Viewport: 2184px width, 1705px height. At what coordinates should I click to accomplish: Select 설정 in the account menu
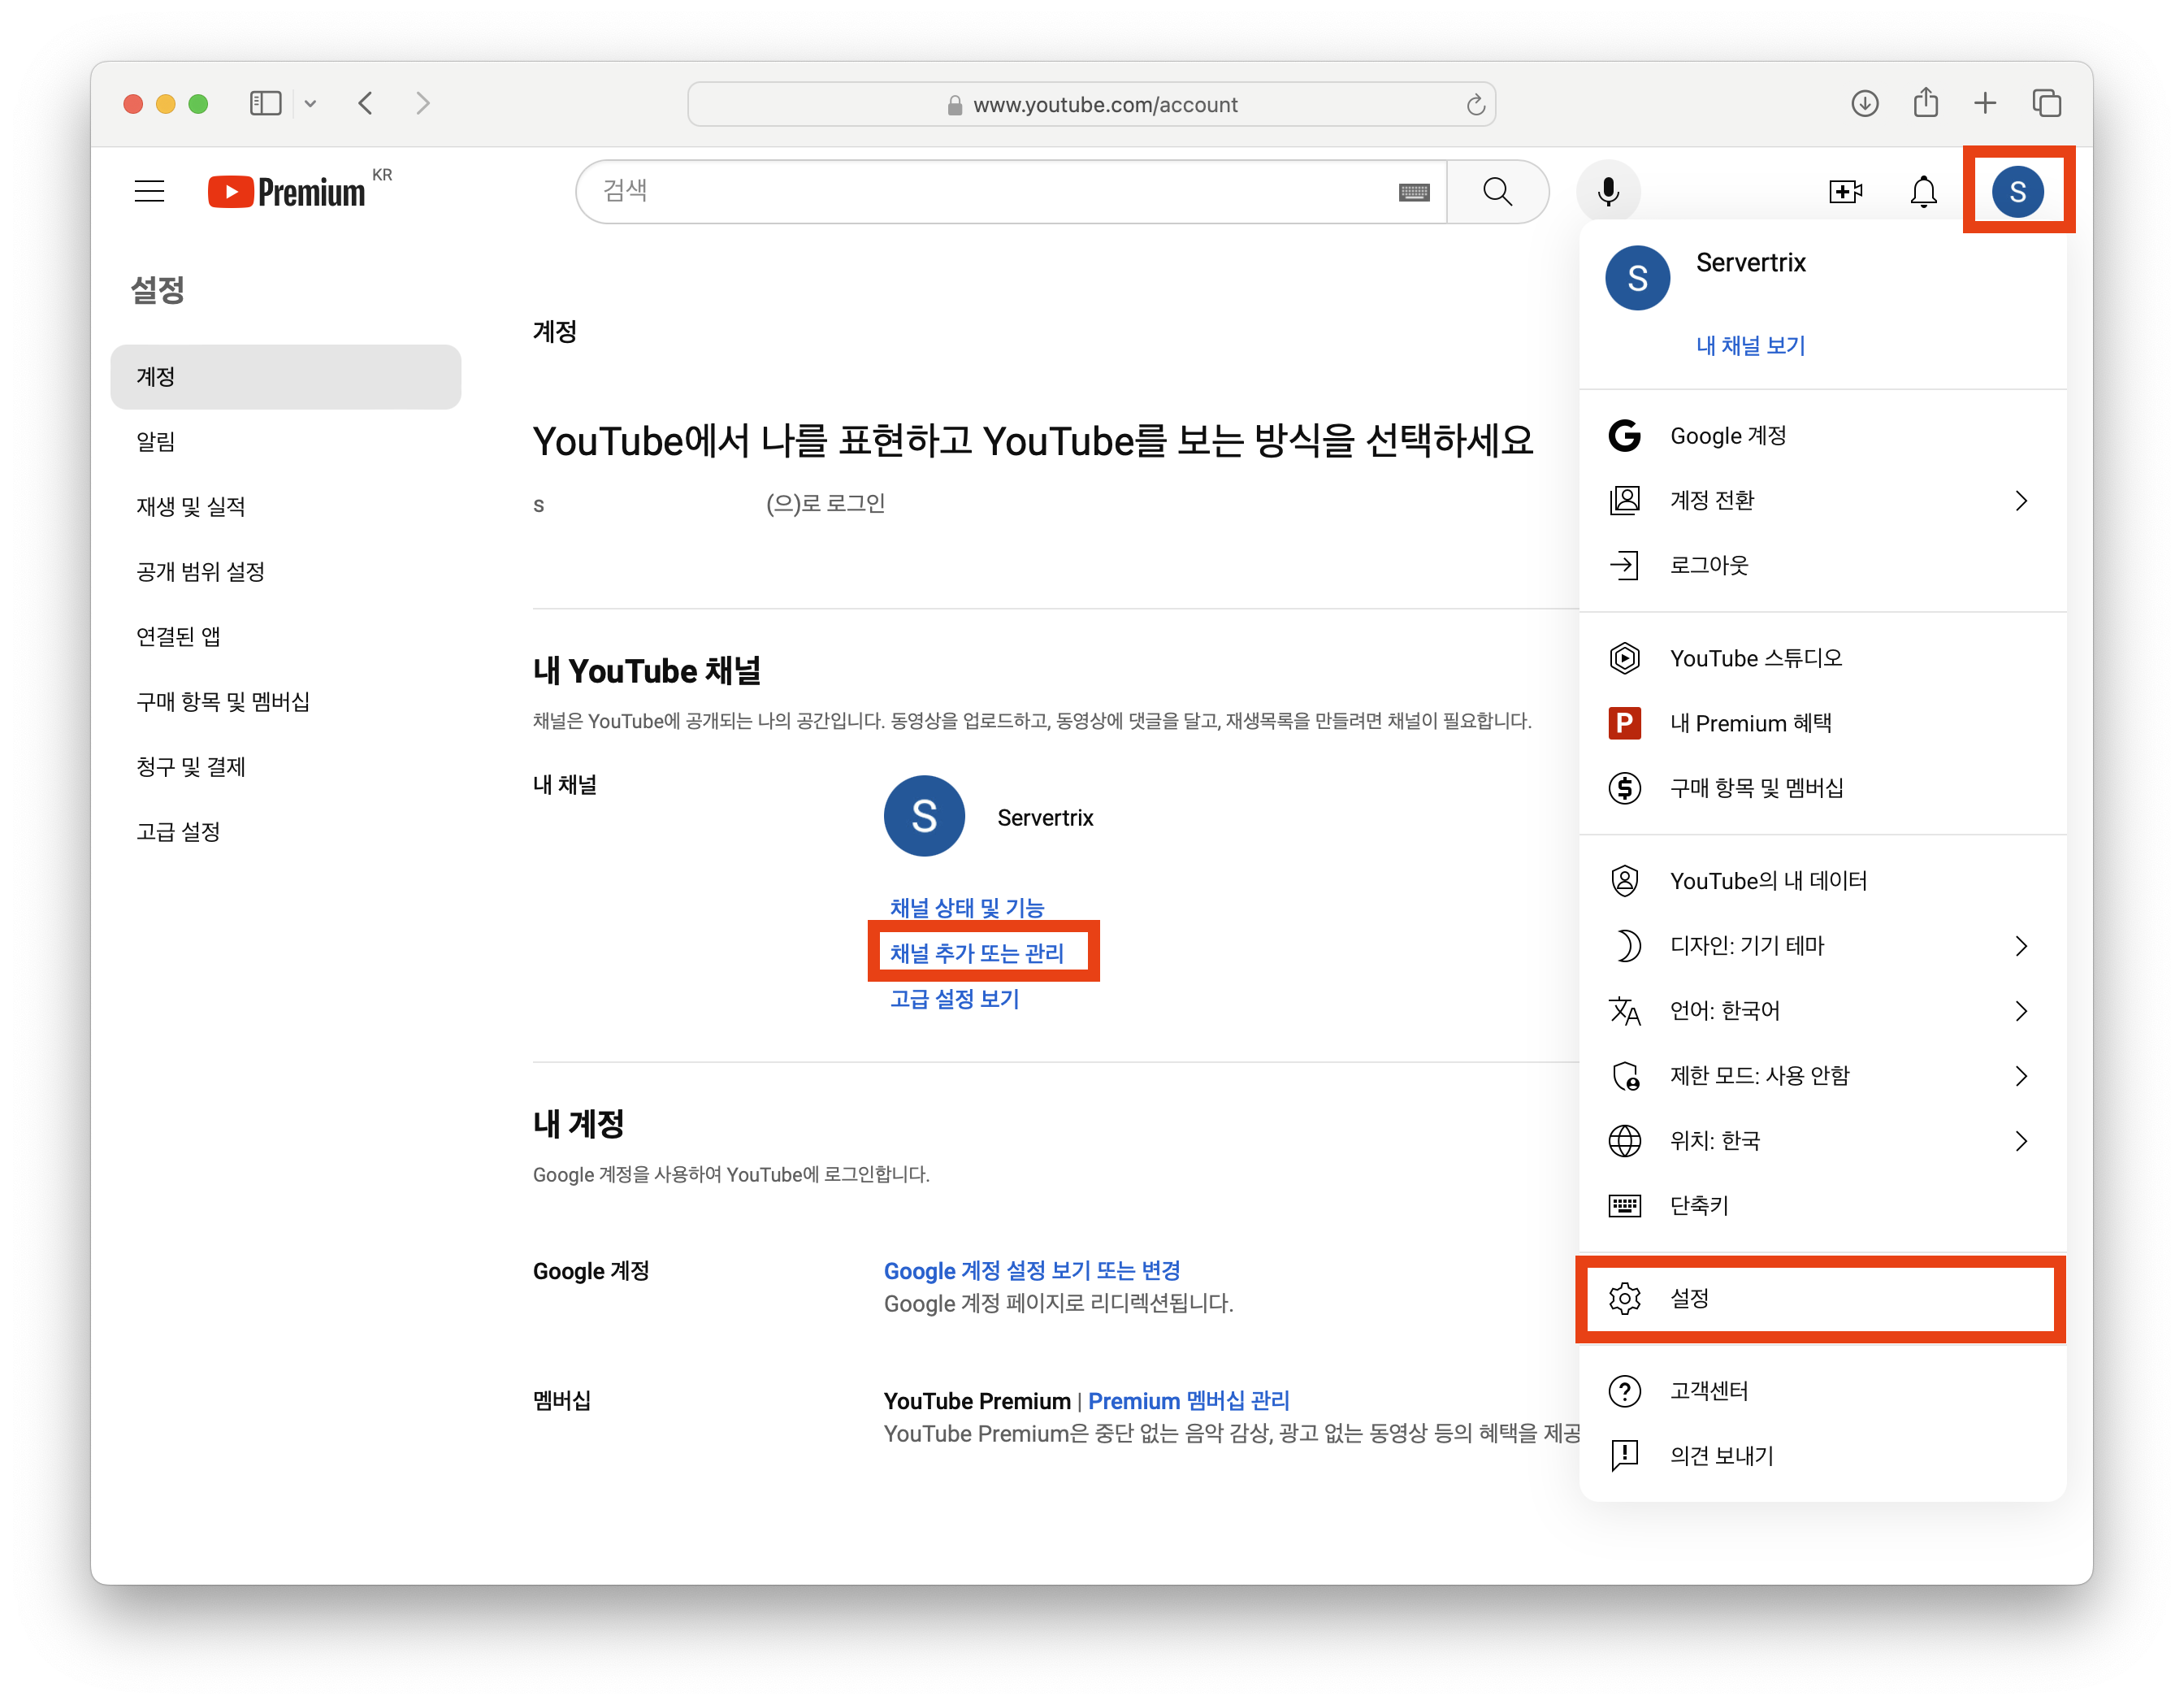[x=1690, y=1298]
